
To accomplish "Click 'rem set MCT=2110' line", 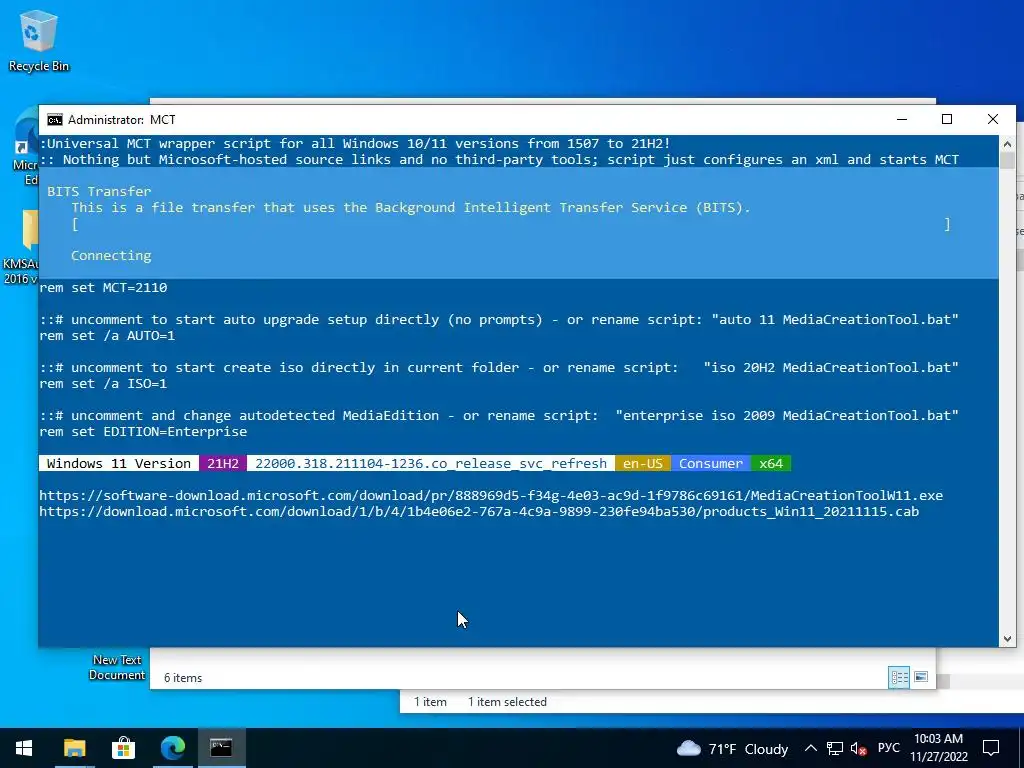I will pos(103,287).
